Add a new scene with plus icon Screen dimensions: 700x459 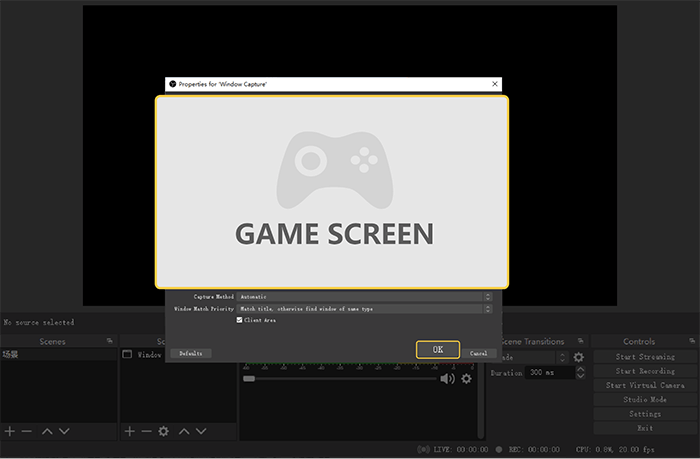coord(10,431)
